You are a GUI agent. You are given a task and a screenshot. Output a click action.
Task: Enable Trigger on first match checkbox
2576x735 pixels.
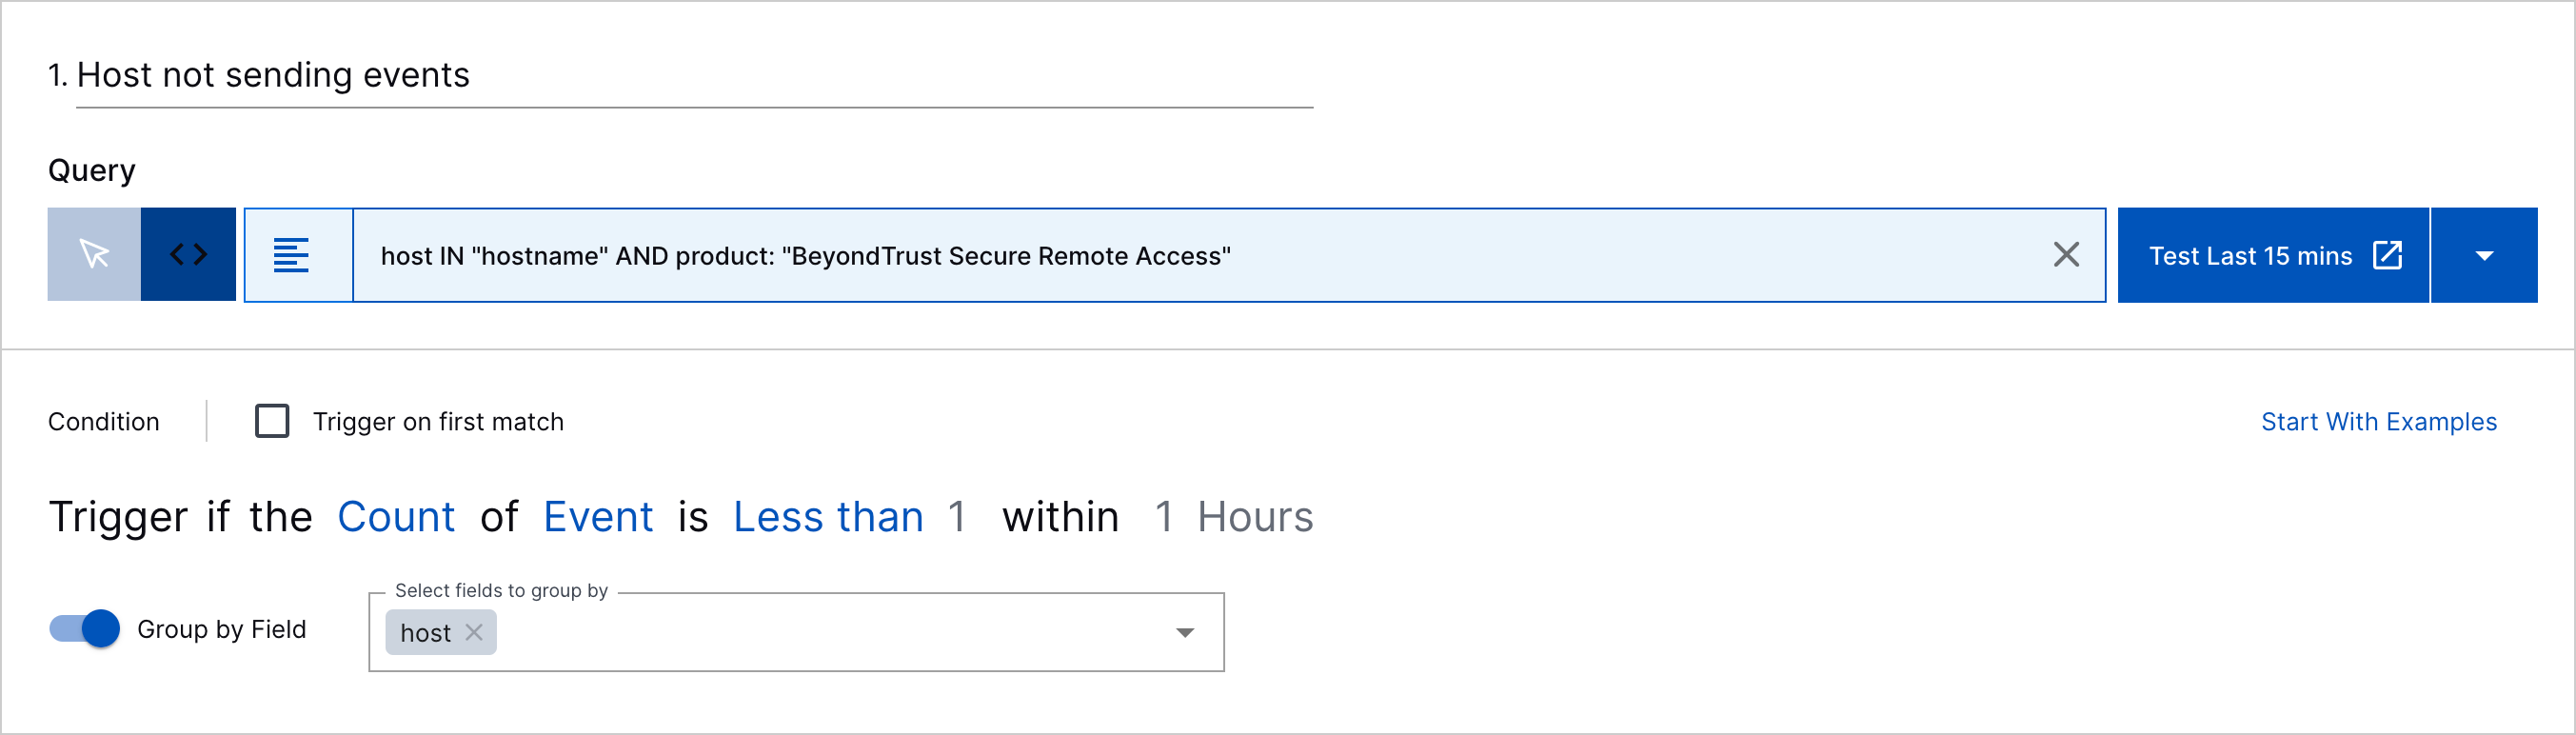coord(272,421)
